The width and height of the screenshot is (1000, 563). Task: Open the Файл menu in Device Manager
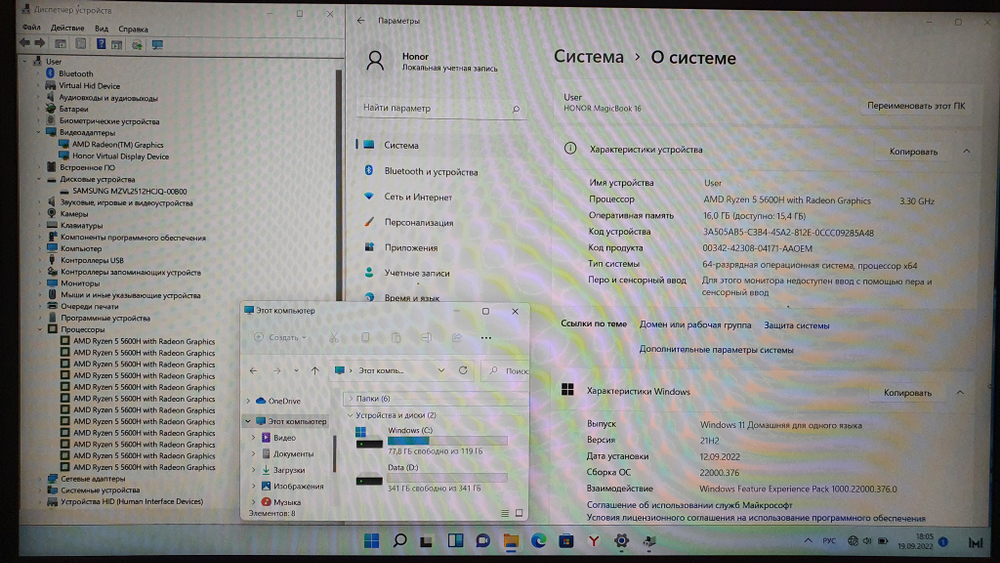coord(31,28)
